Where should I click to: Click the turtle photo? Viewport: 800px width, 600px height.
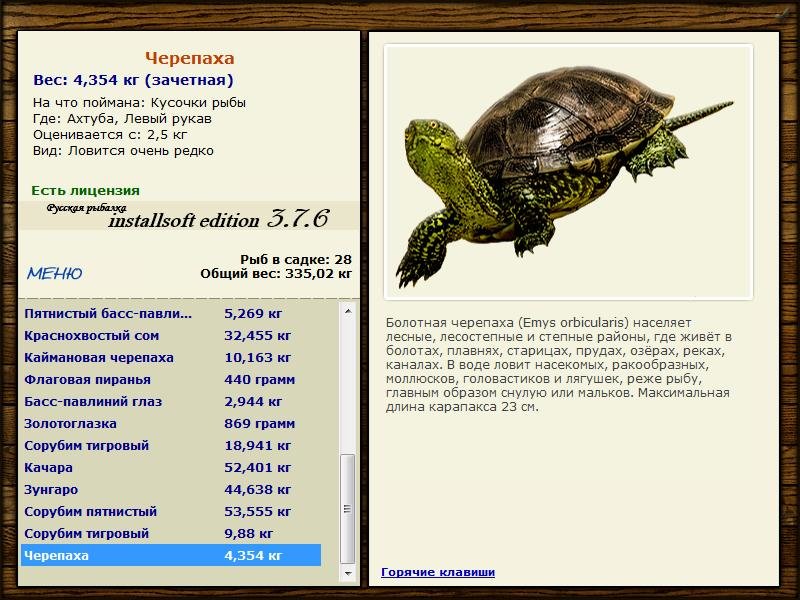pos(568,172)
